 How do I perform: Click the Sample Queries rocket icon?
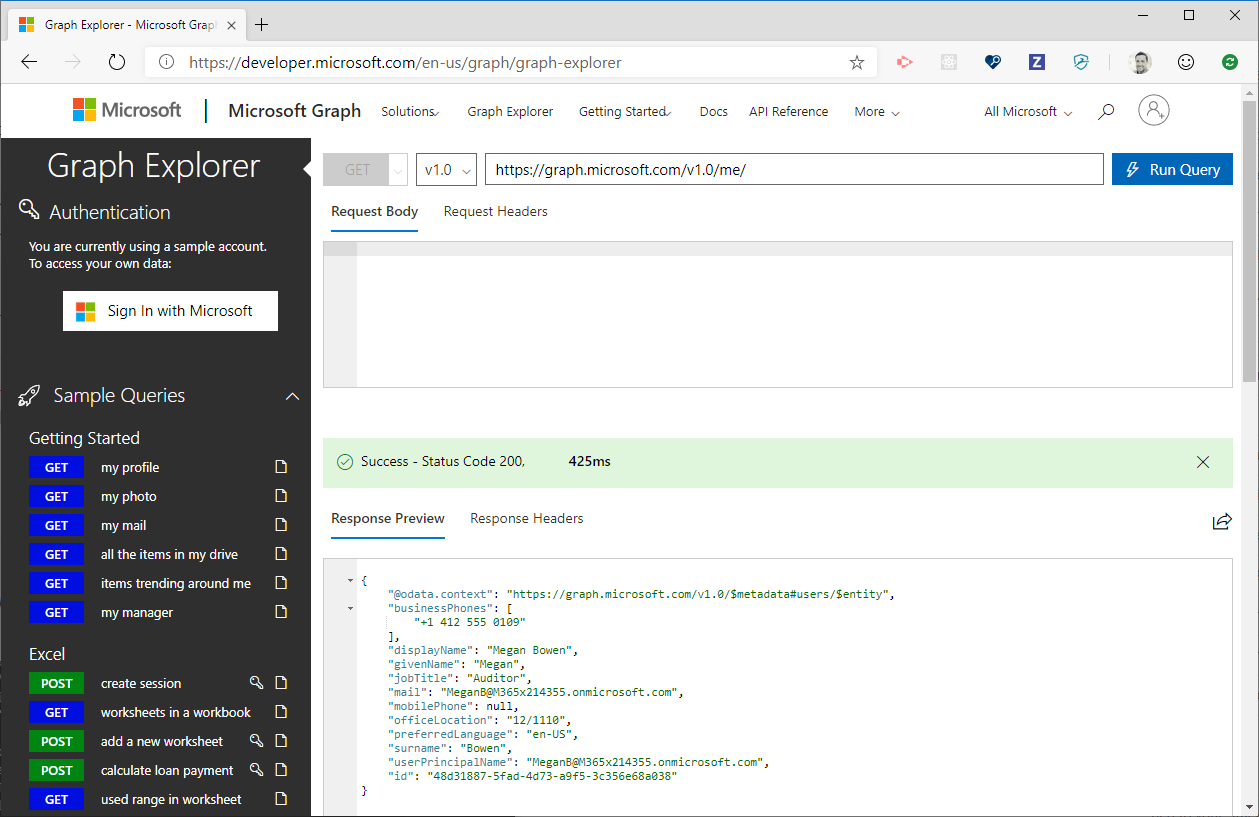(x=29, y=394)
